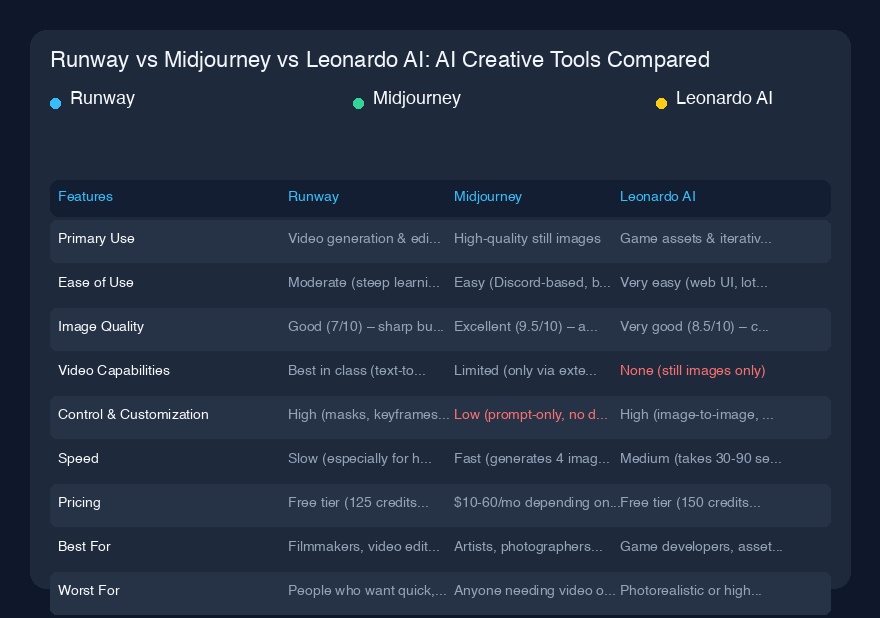The height and width of the screenshot is (618, 880).
Task: Click the 'Game assets & iterativ...' cell
Action: click(696, 239)
